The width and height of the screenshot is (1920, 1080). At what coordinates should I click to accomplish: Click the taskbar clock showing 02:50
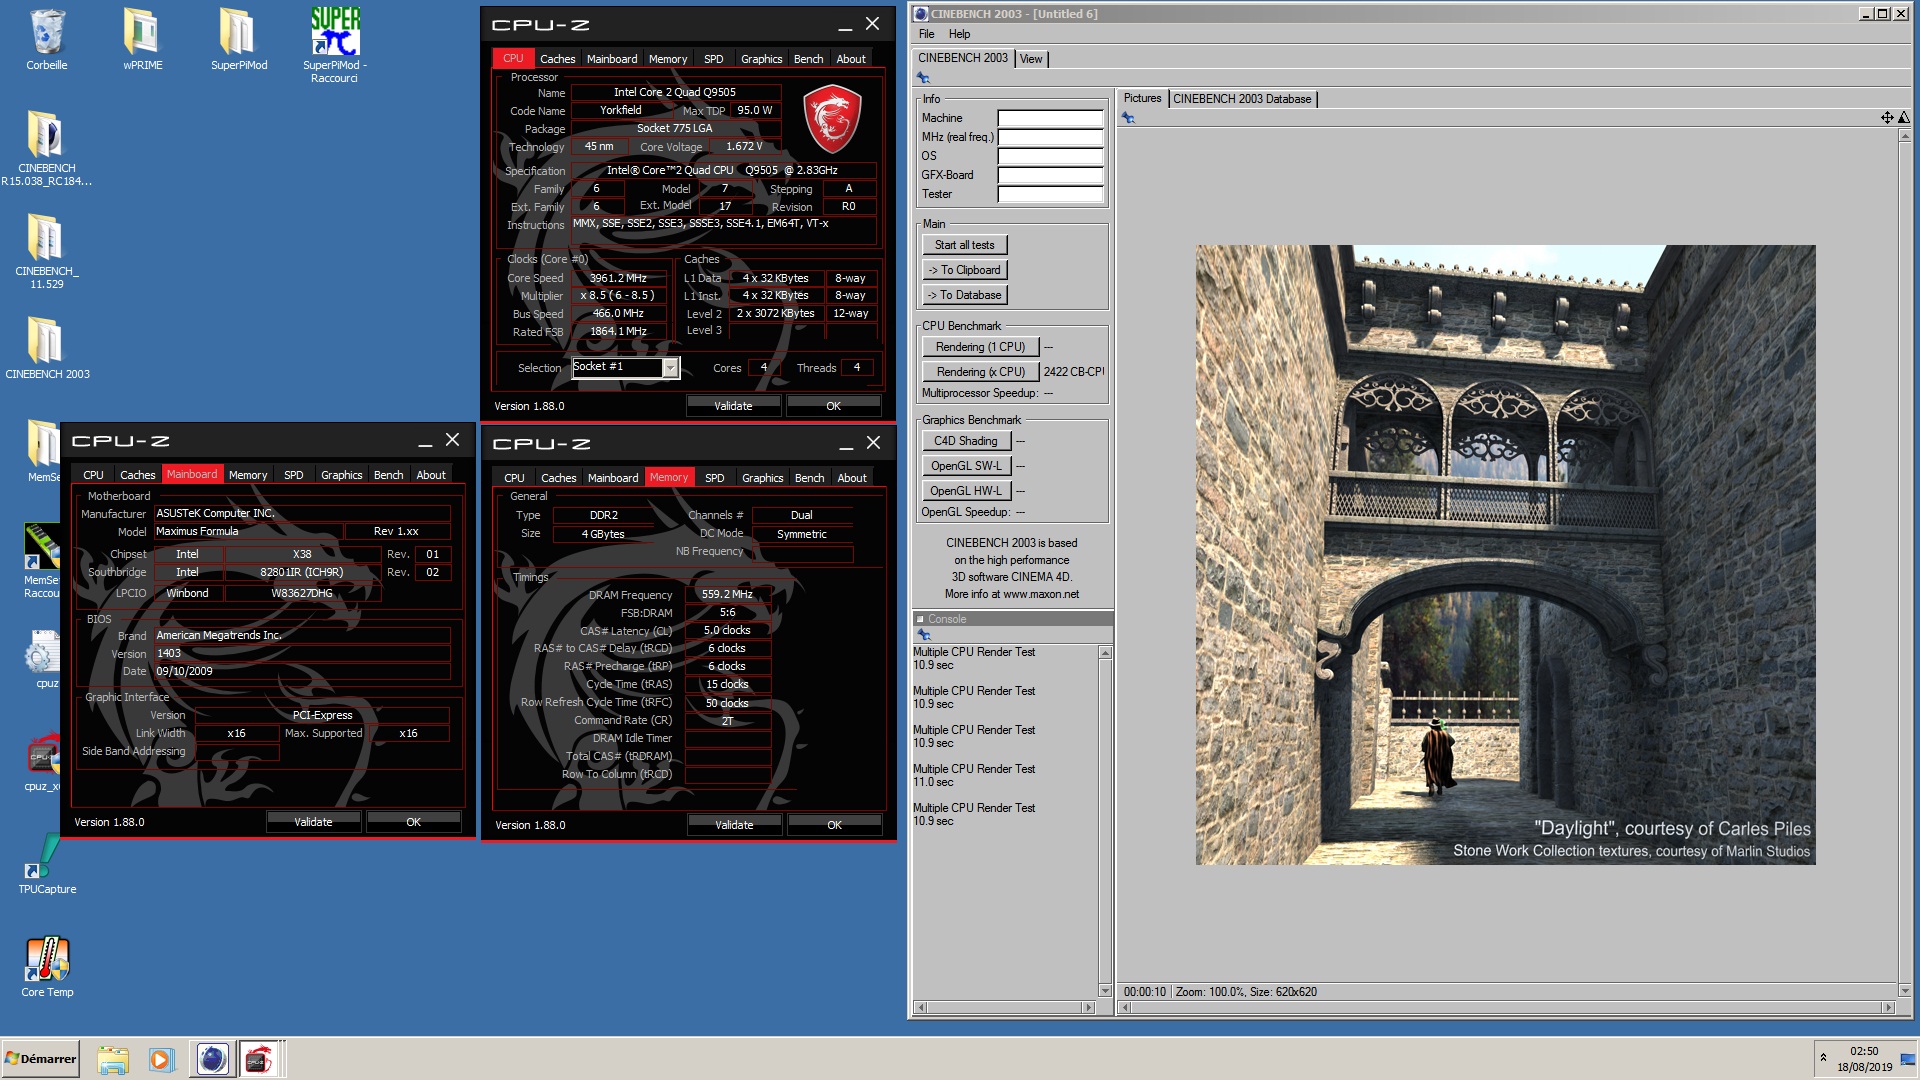(x=1864, y=1051)
